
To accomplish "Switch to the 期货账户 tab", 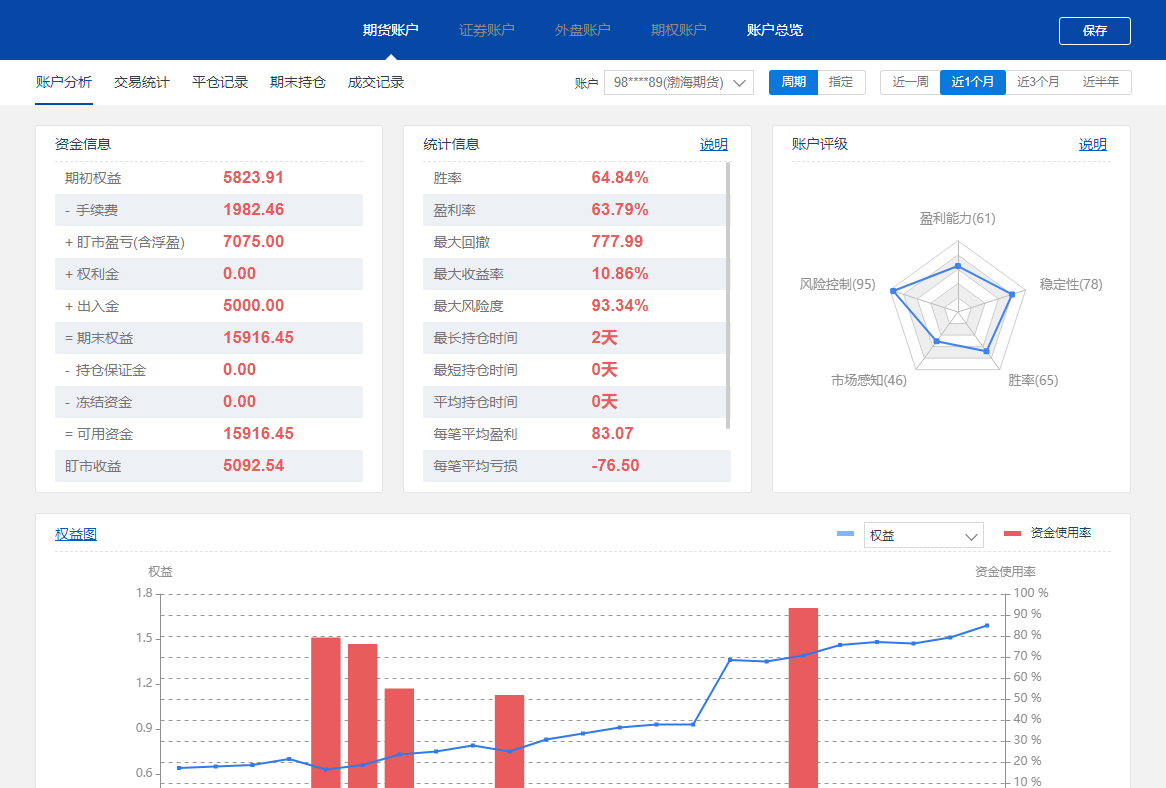I will point(390,30).
